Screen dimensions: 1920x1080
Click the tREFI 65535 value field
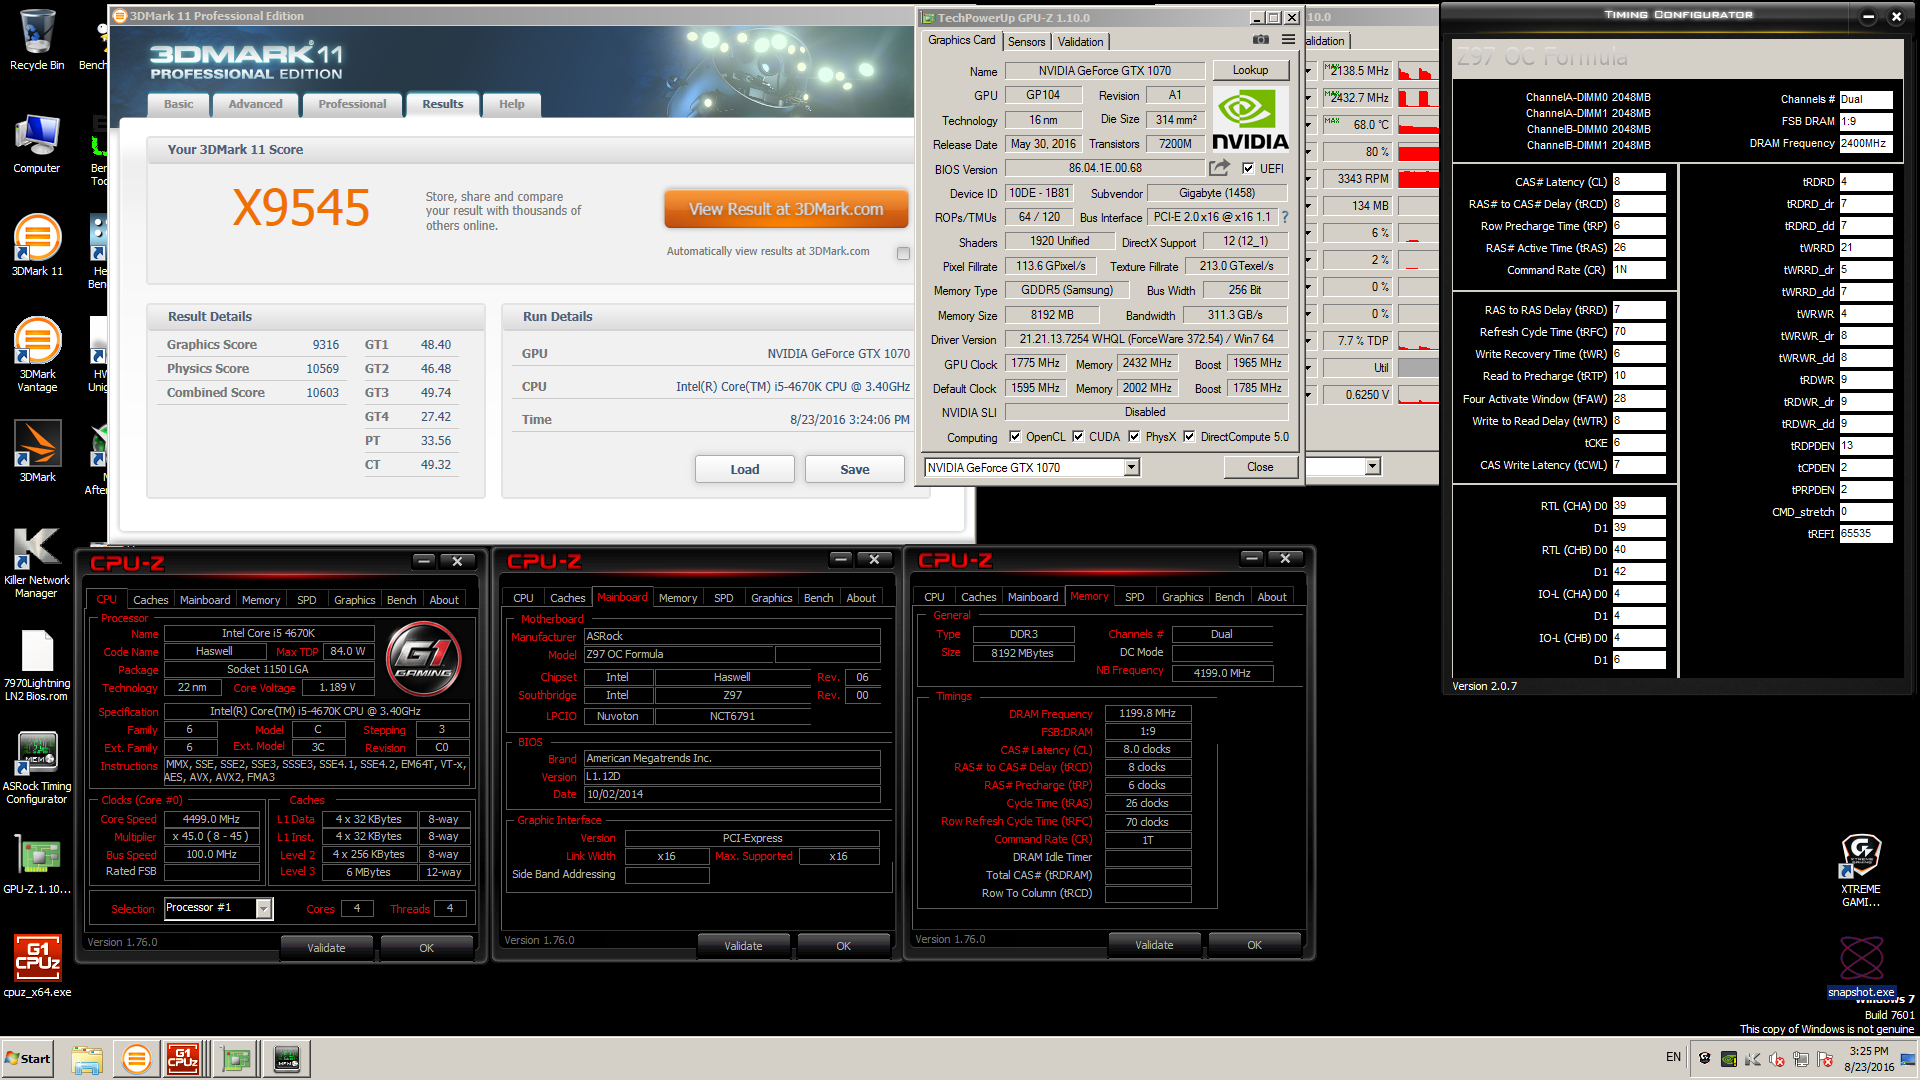(x=1865, y=534)
